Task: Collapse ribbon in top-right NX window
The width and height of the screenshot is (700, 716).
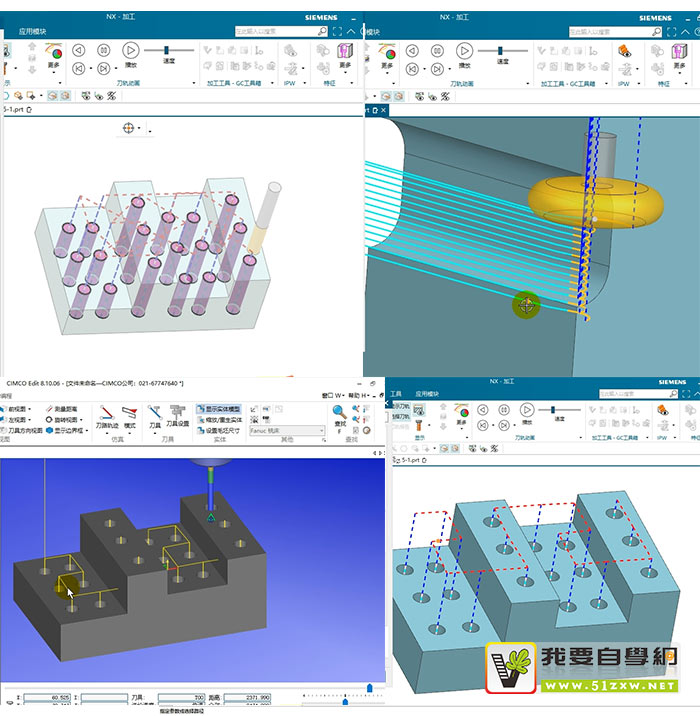Action: coord(685,32)
